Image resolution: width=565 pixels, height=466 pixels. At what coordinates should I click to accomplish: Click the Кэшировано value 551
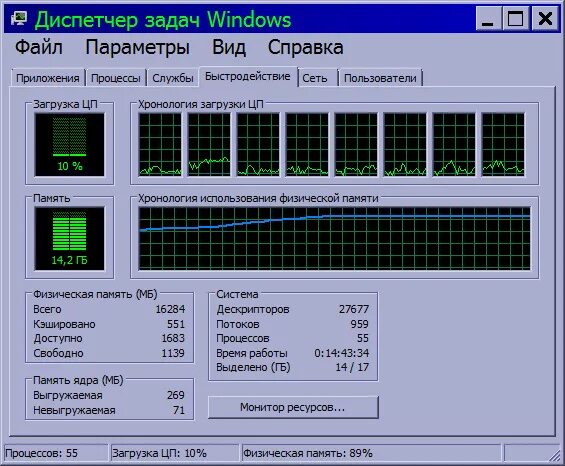[176, 324]
